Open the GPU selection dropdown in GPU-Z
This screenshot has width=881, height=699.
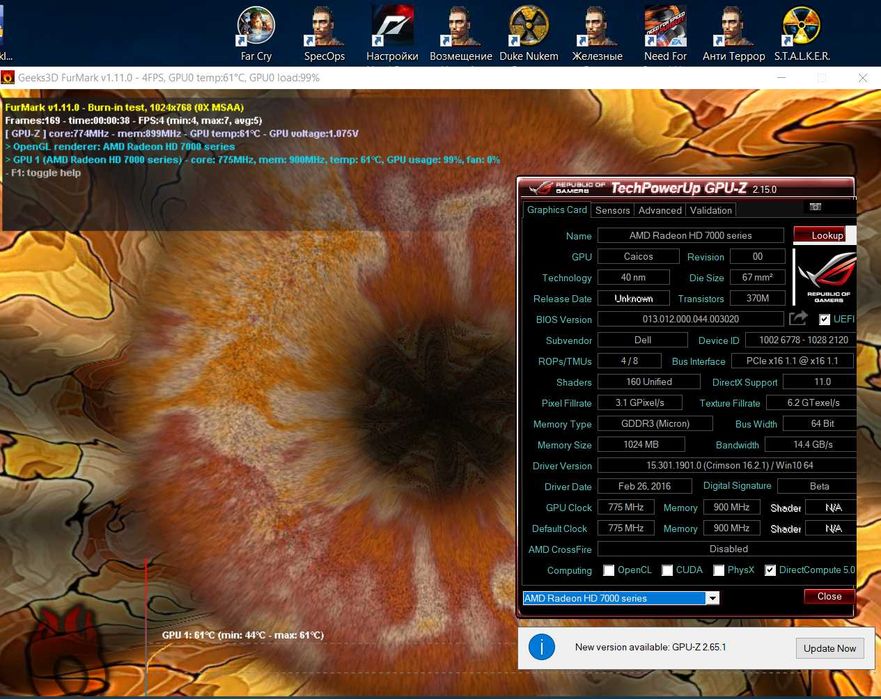coord(712,598)
